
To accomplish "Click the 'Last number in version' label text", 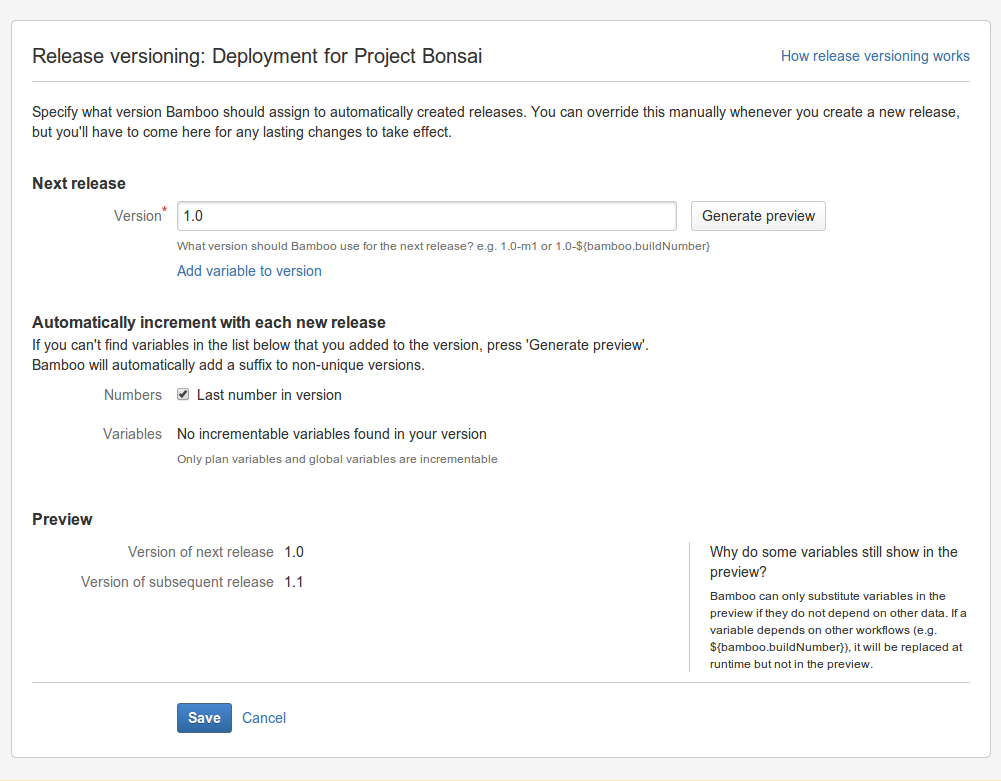I will [269, 395].
